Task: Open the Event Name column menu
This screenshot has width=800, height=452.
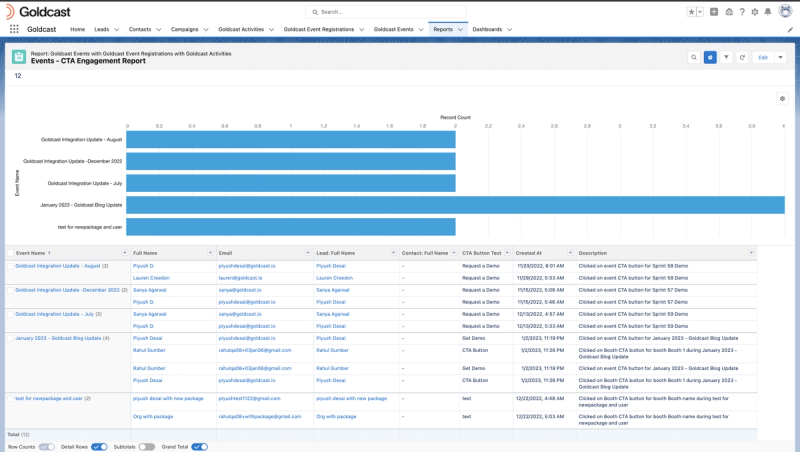Action: (124, 253)
